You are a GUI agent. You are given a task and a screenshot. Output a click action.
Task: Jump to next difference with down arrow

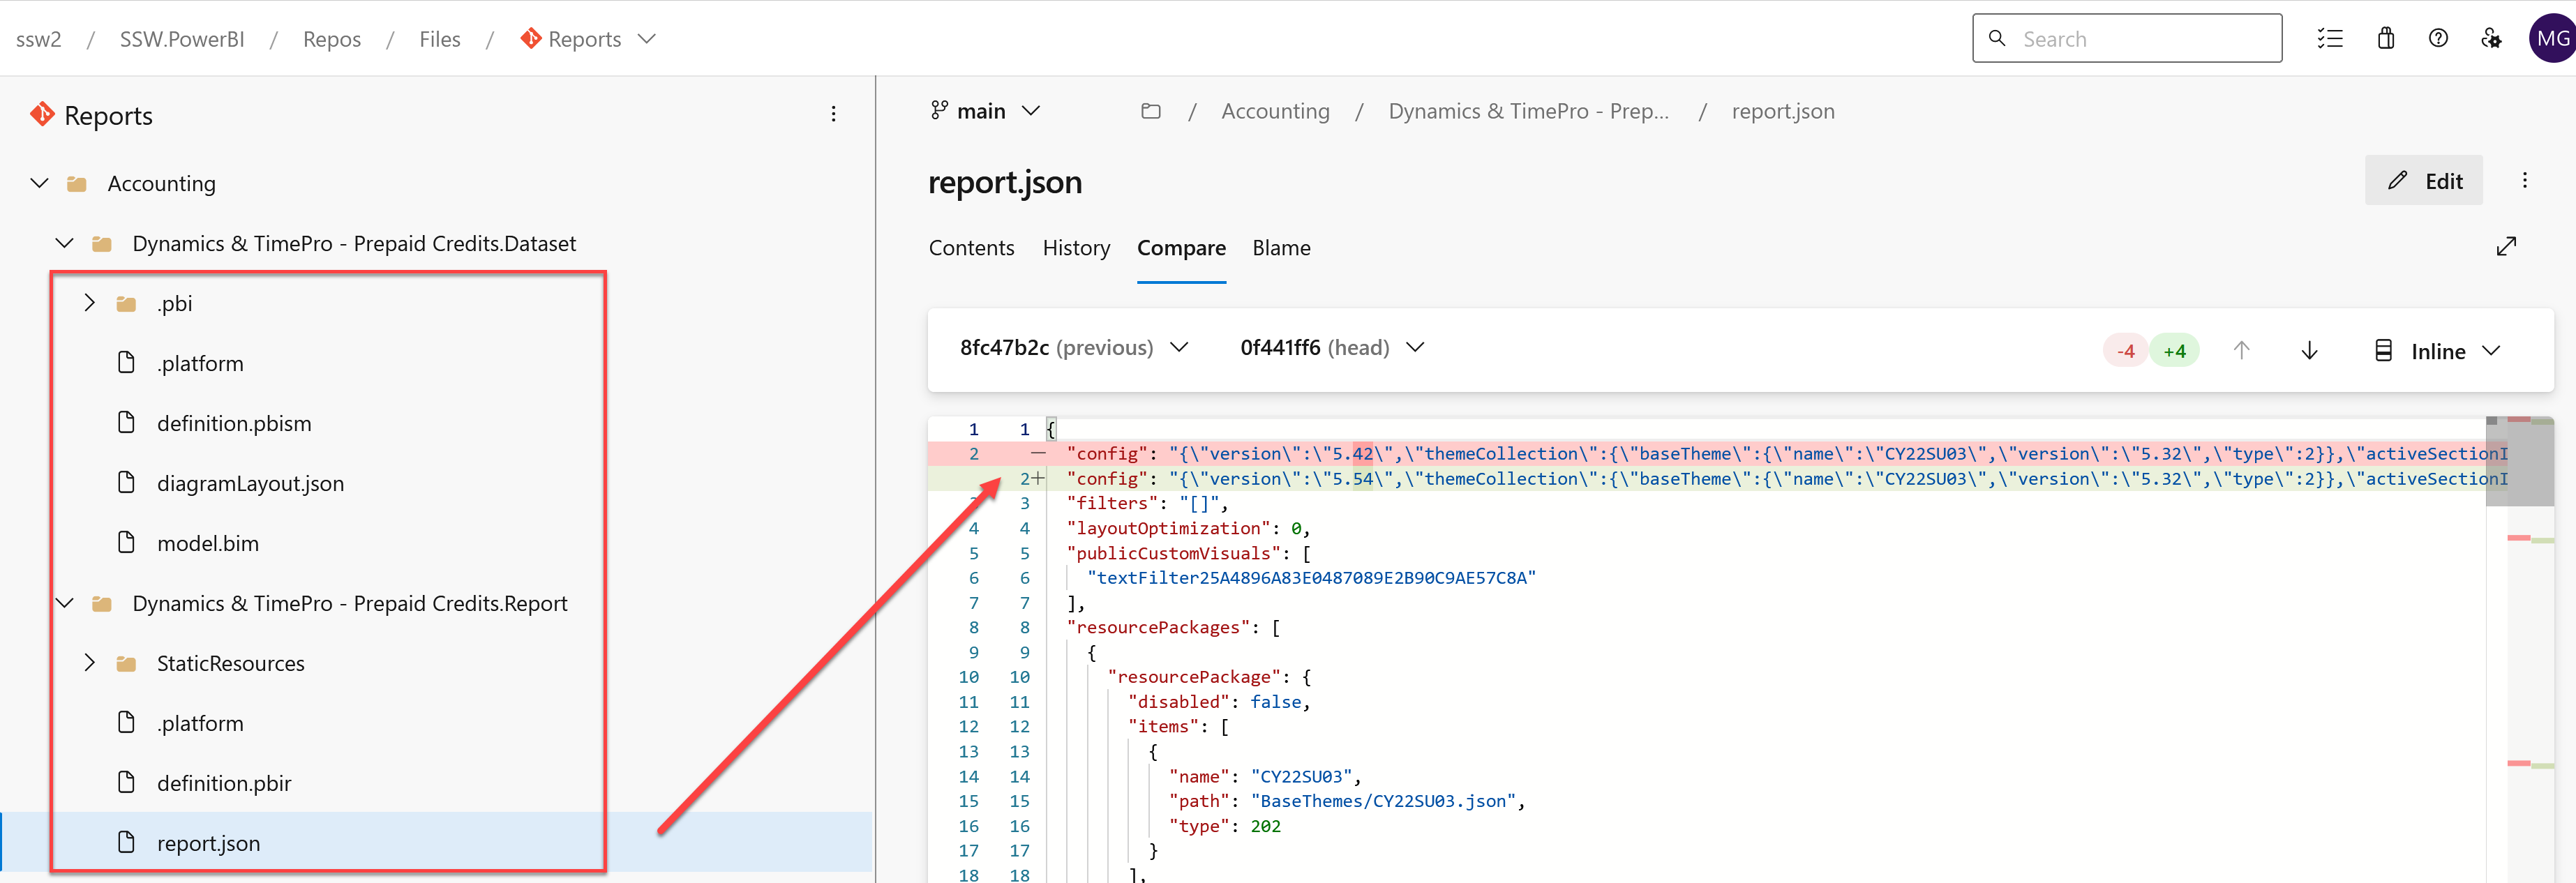(2309, 351)
